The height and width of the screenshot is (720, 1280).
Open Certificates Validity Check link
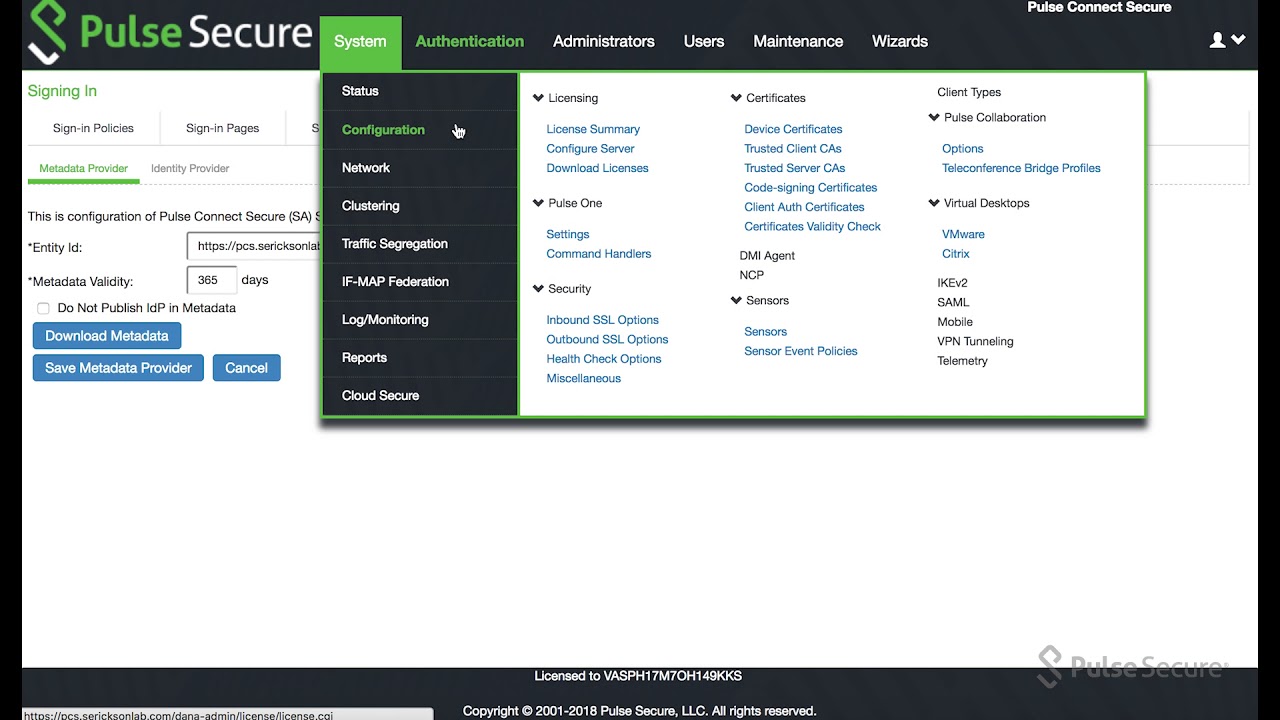pos(812,227)
